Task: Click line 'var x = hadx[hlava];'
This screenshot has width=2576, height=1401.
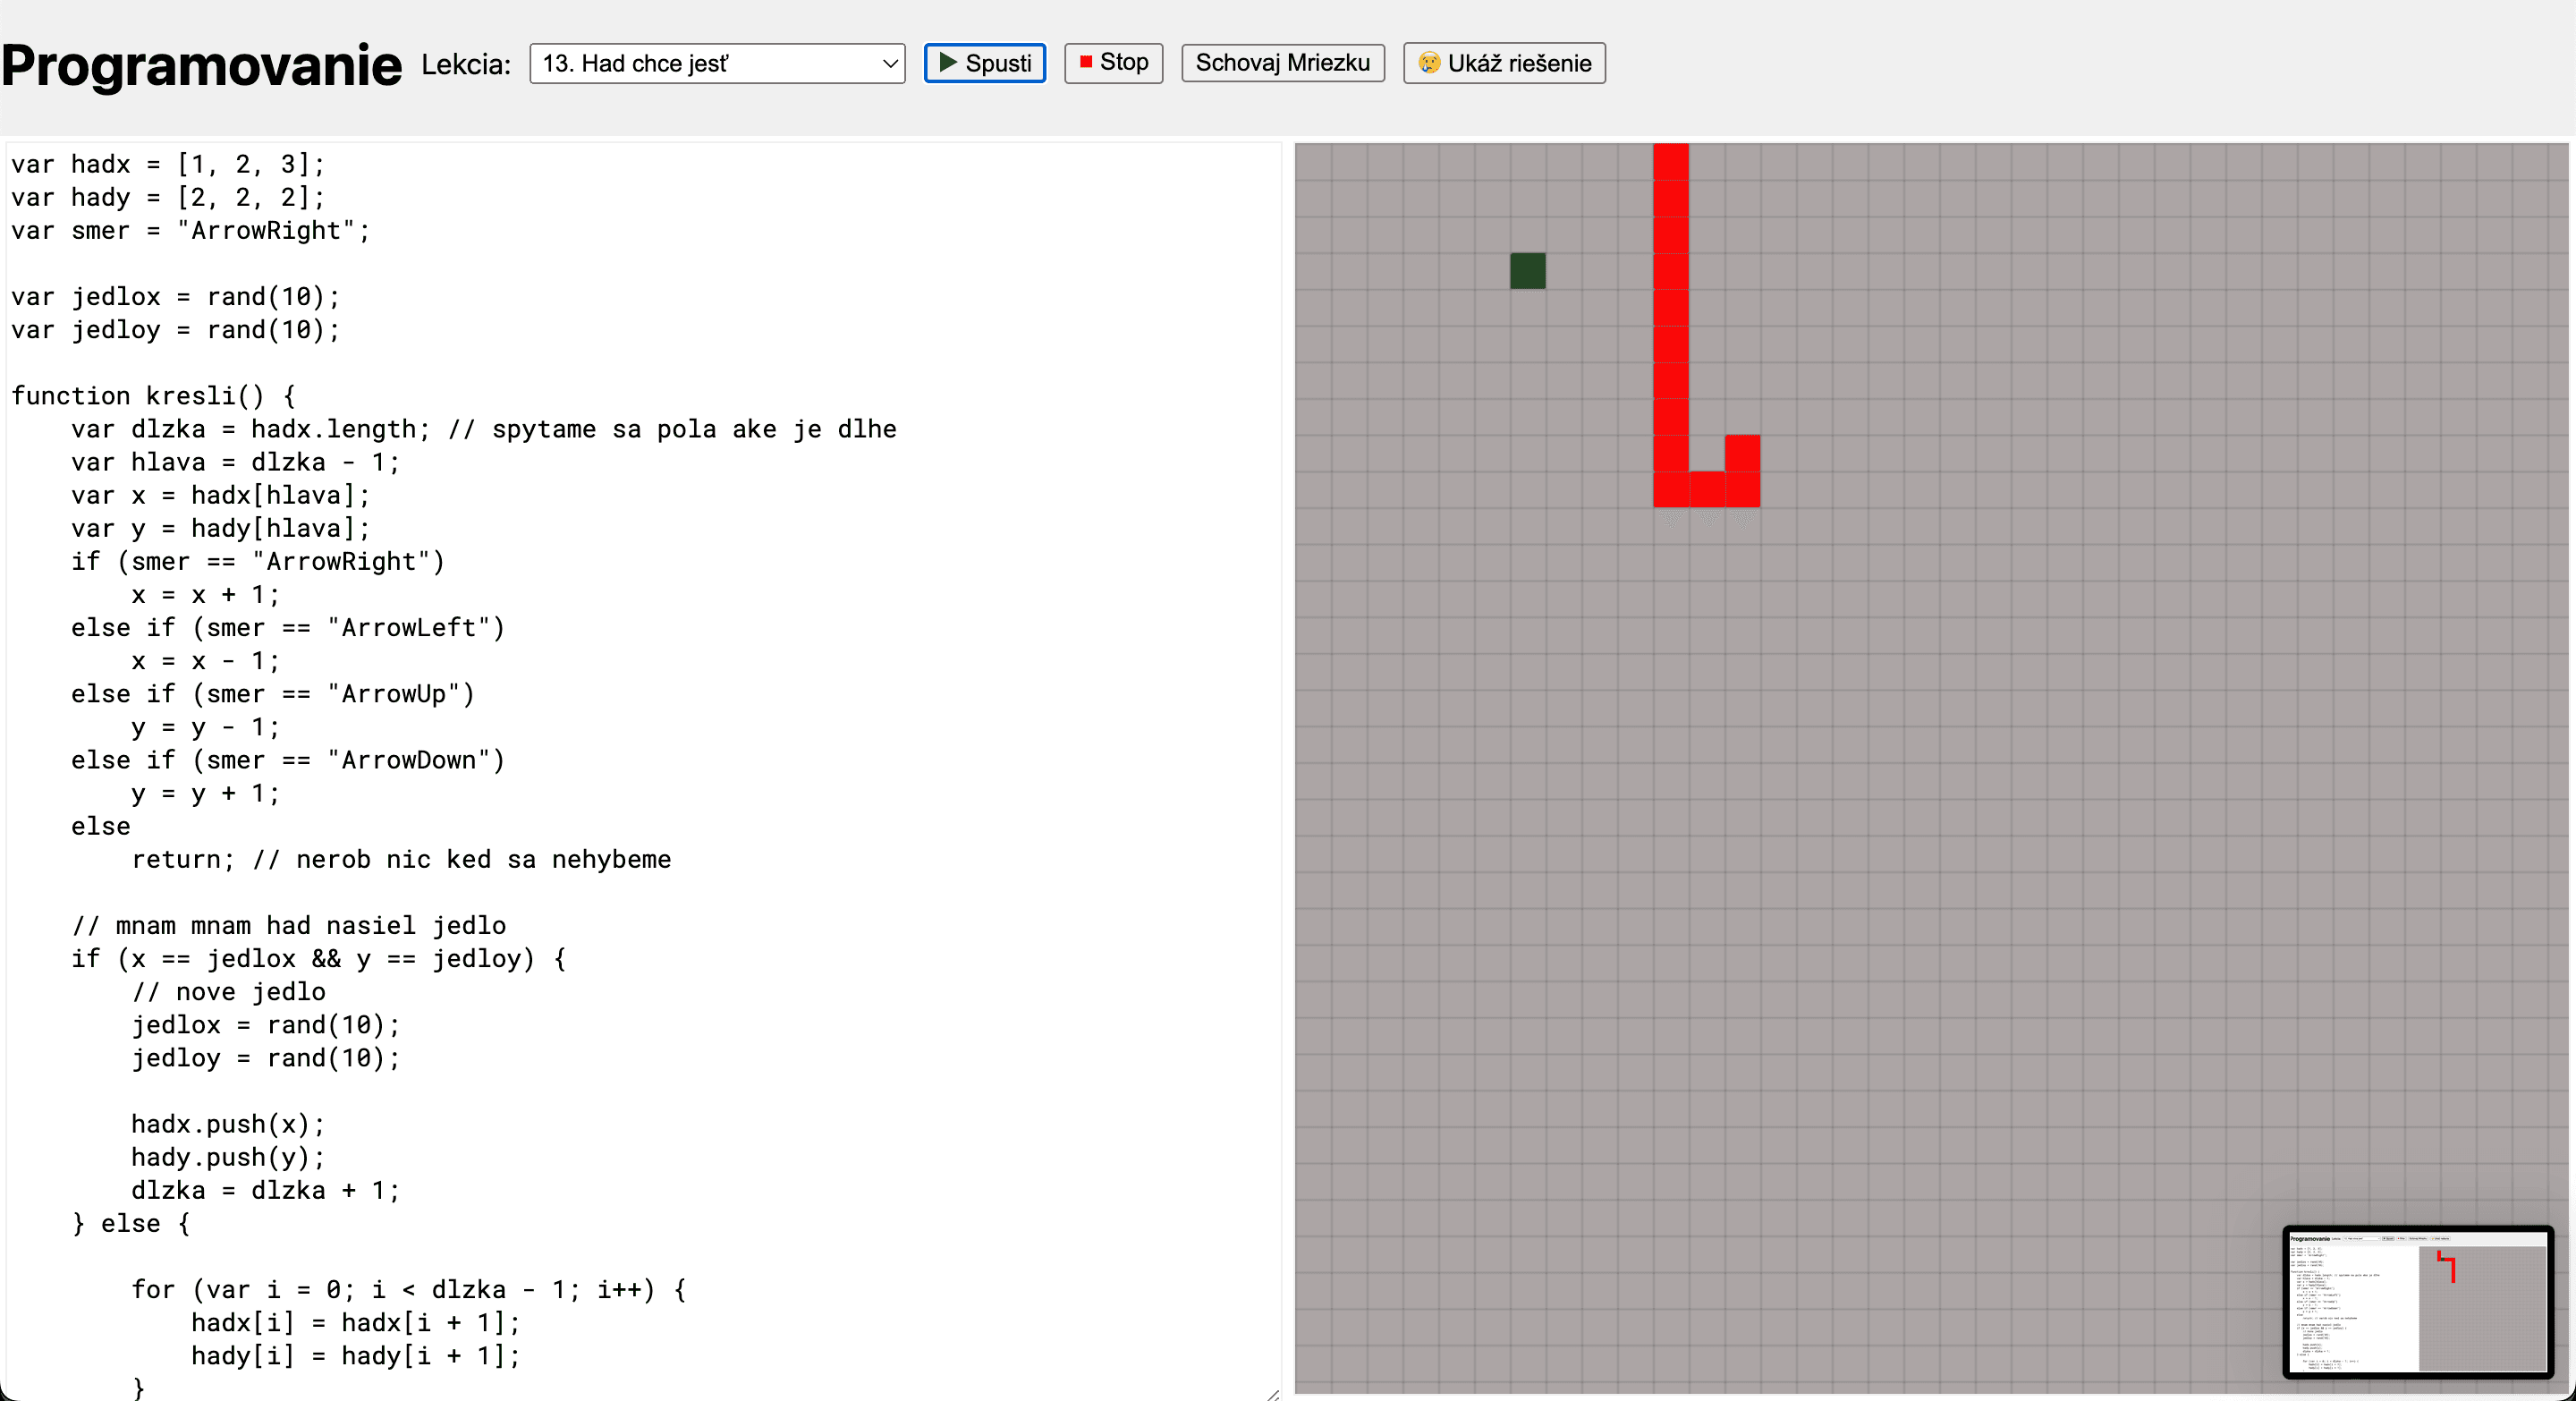Action: click(221, 495)
